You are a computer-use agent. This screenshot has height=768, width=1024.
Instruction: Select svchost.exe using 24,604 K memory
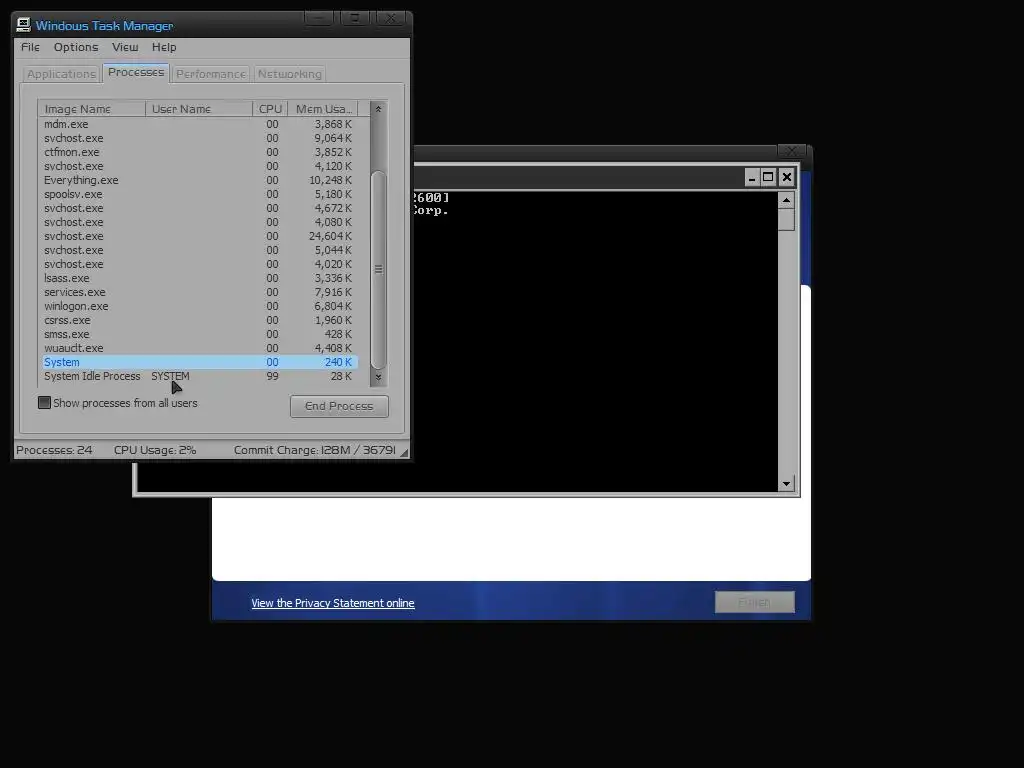198,236
